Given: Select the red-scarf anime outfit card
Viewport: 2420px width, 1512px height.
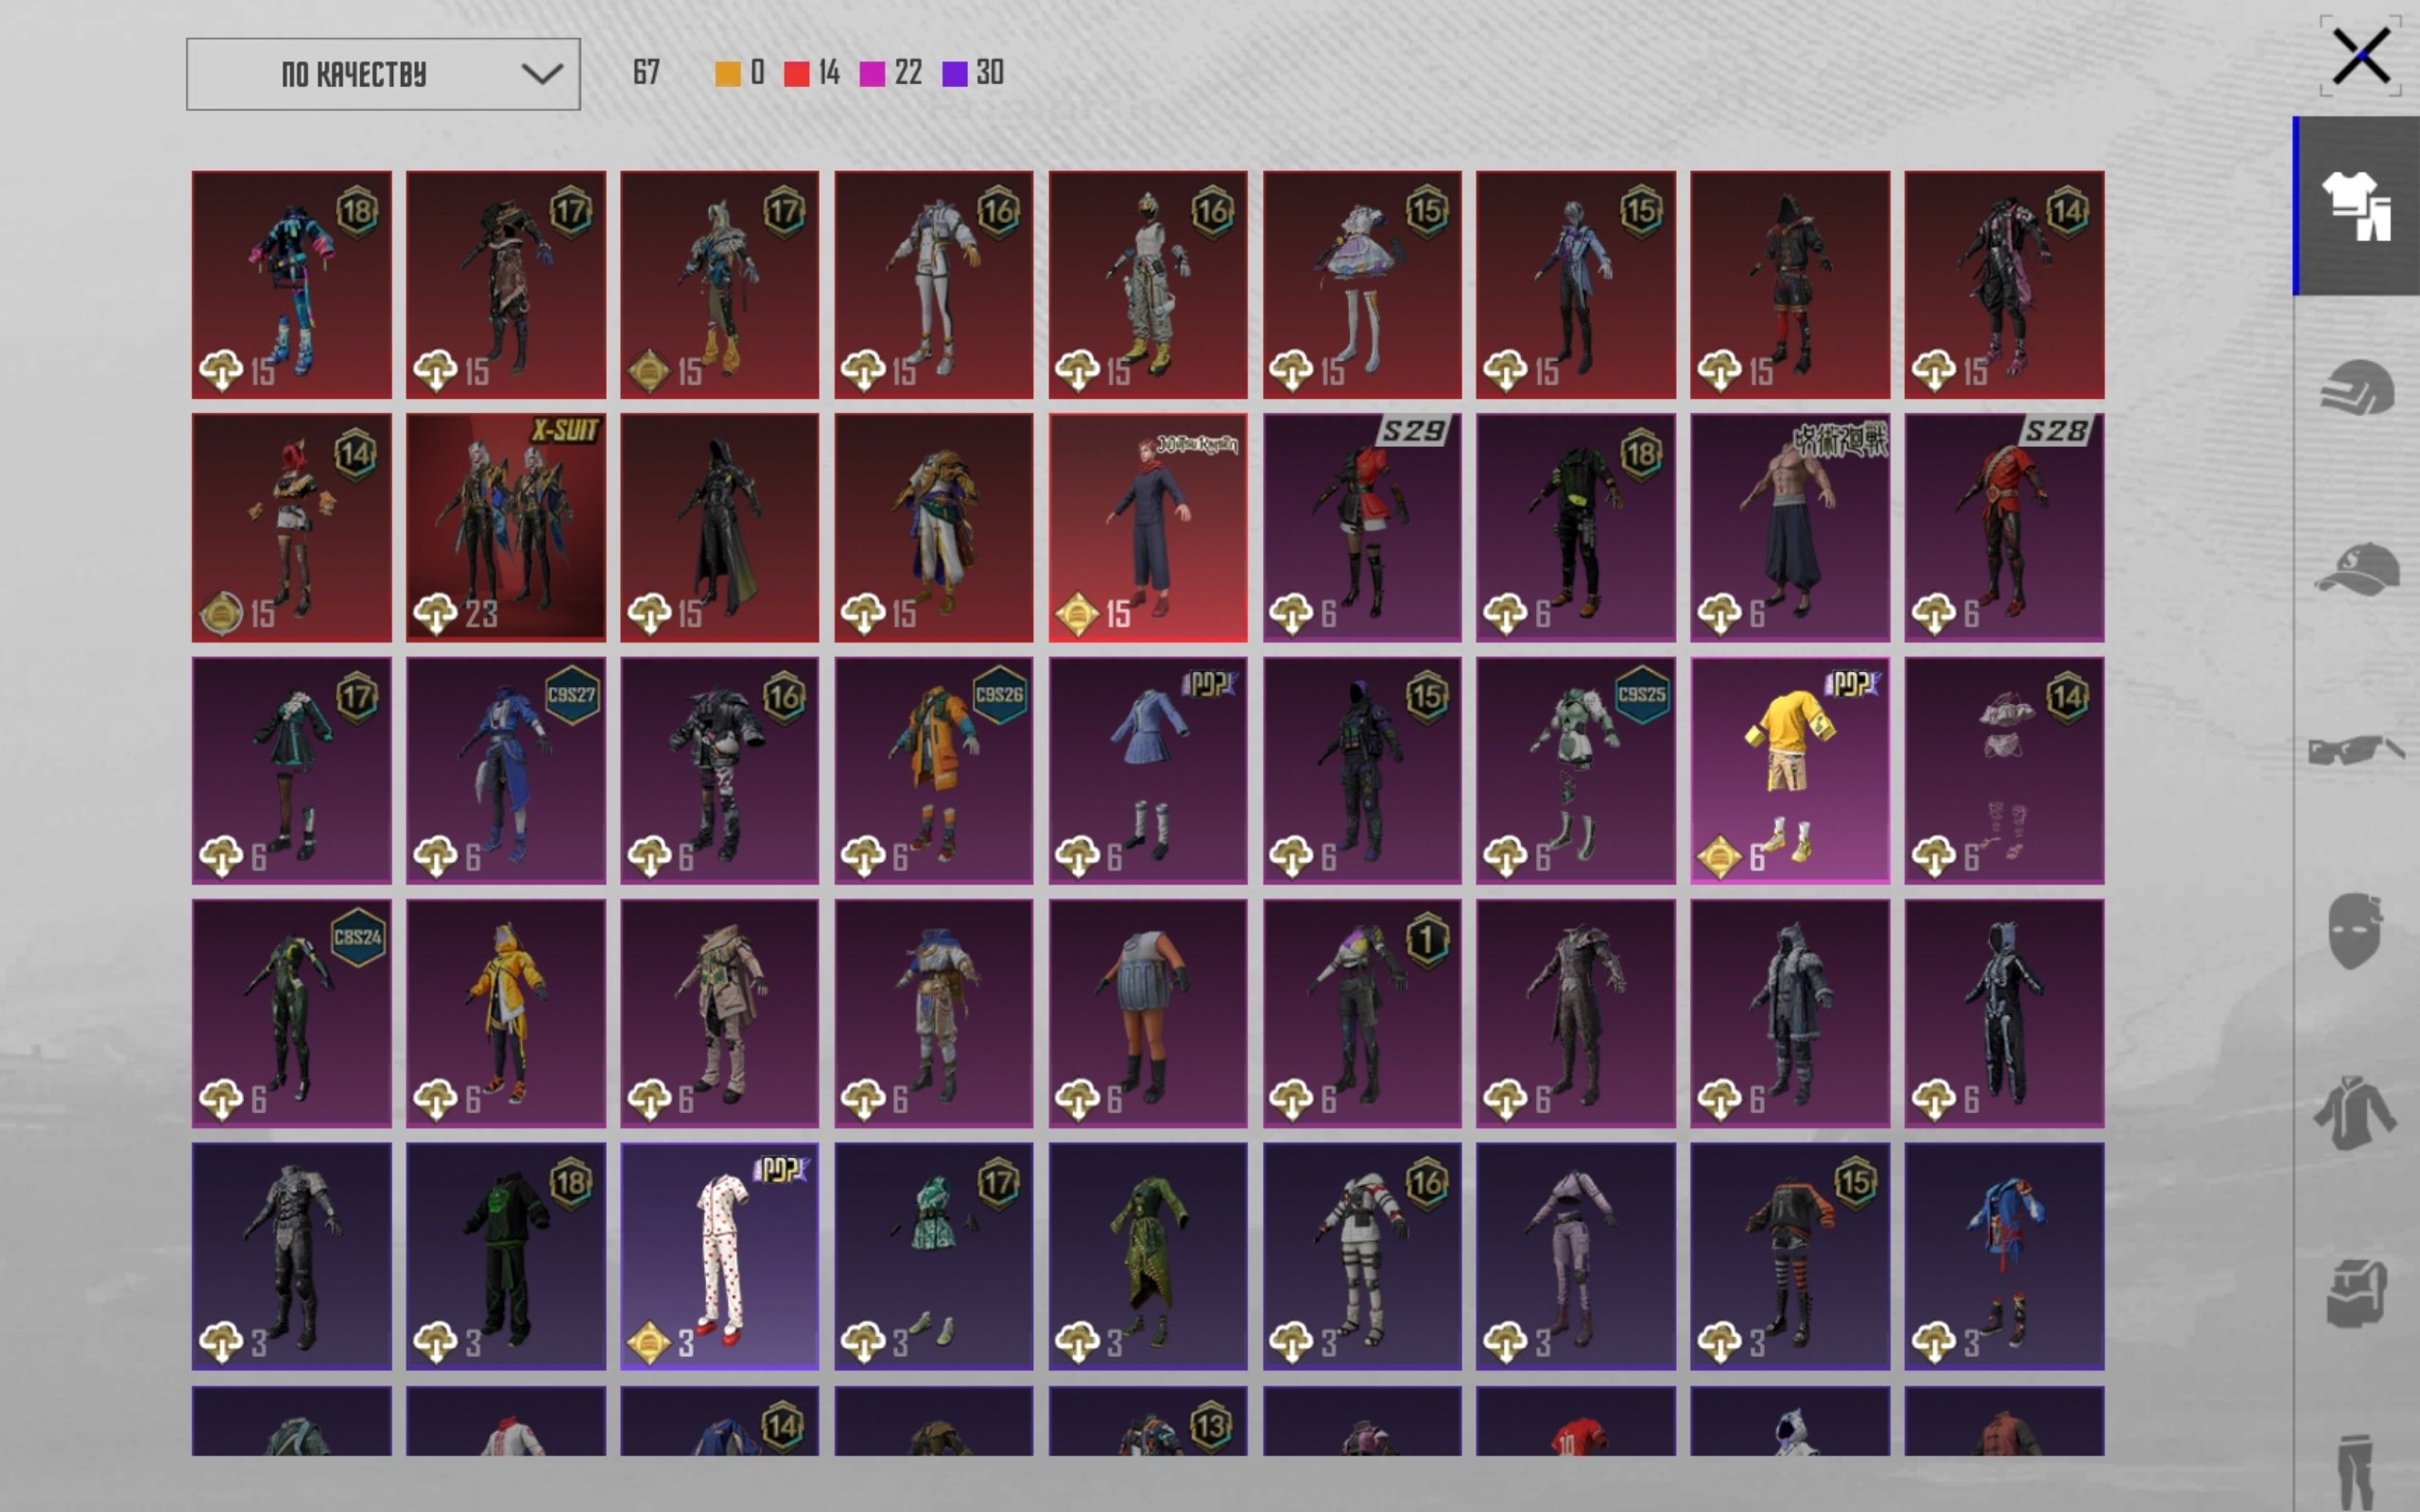Looking at the screenshot, I should point(1148,527).
